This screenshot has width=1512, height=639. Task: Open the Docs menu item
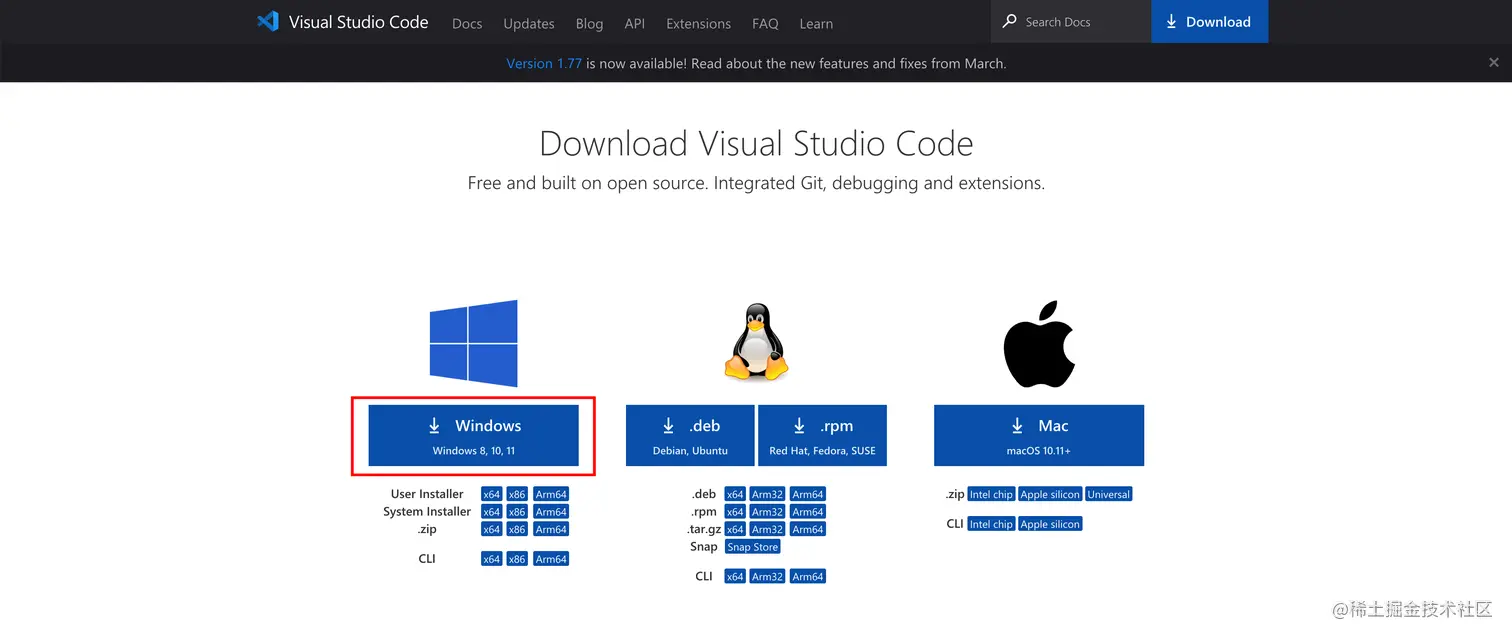coord(467,23)
